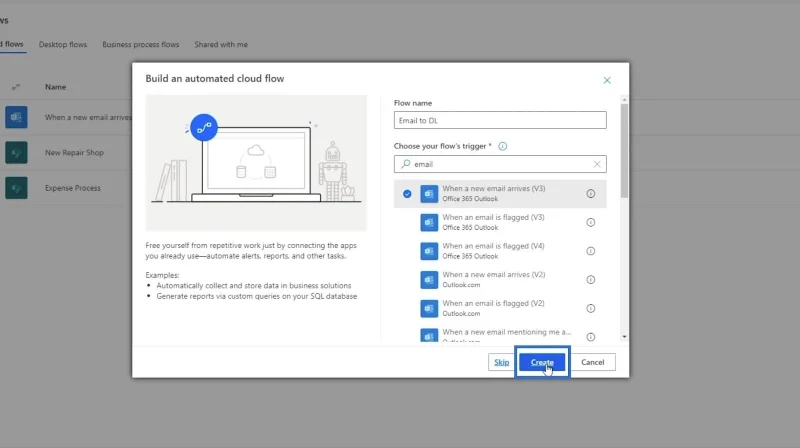
Task: Click Outlook icon of When a new email arrives (V2)
Action: (429, 280)
